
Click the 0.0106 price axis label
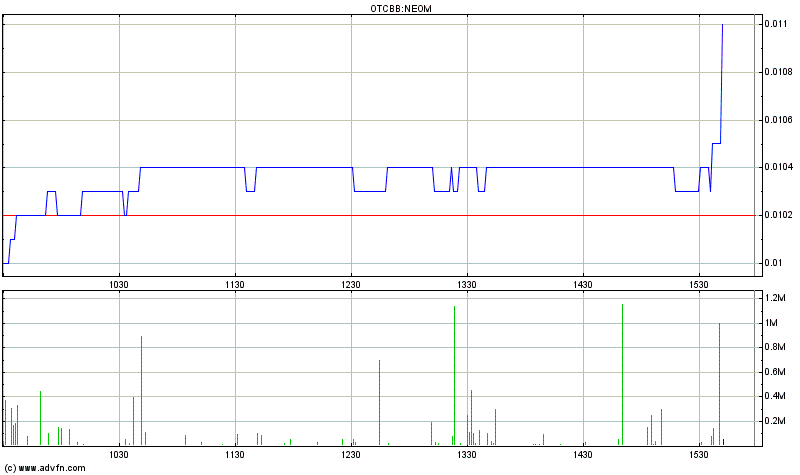pos(779,120)
